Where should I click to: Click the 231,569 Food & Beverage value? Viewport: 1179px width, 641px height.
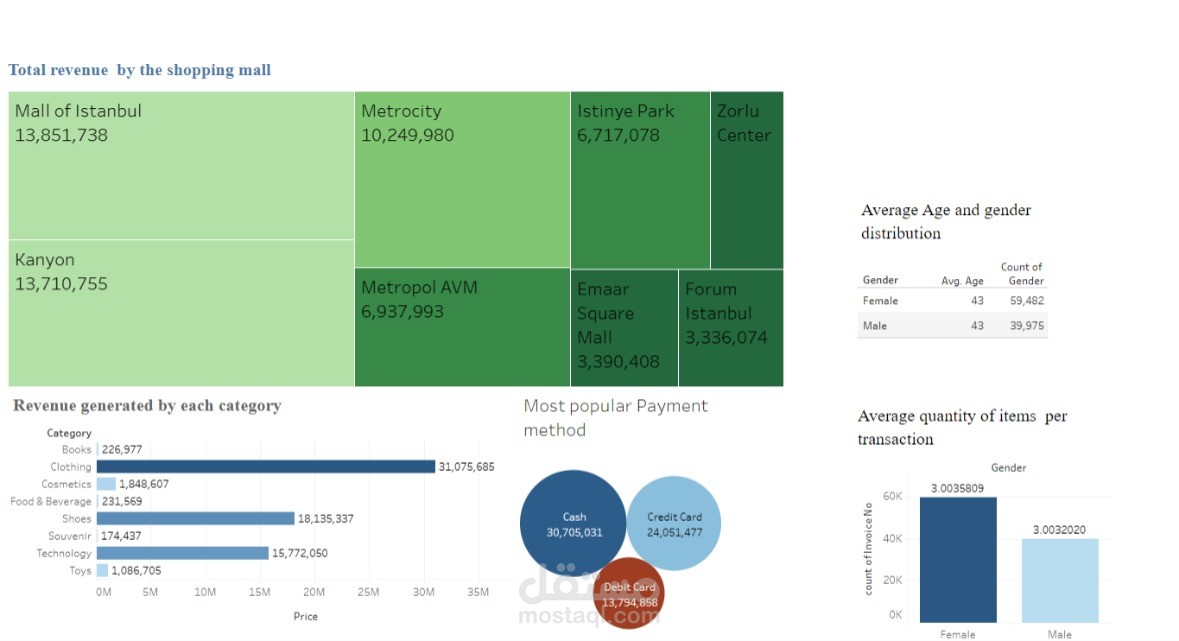[122, 501]
